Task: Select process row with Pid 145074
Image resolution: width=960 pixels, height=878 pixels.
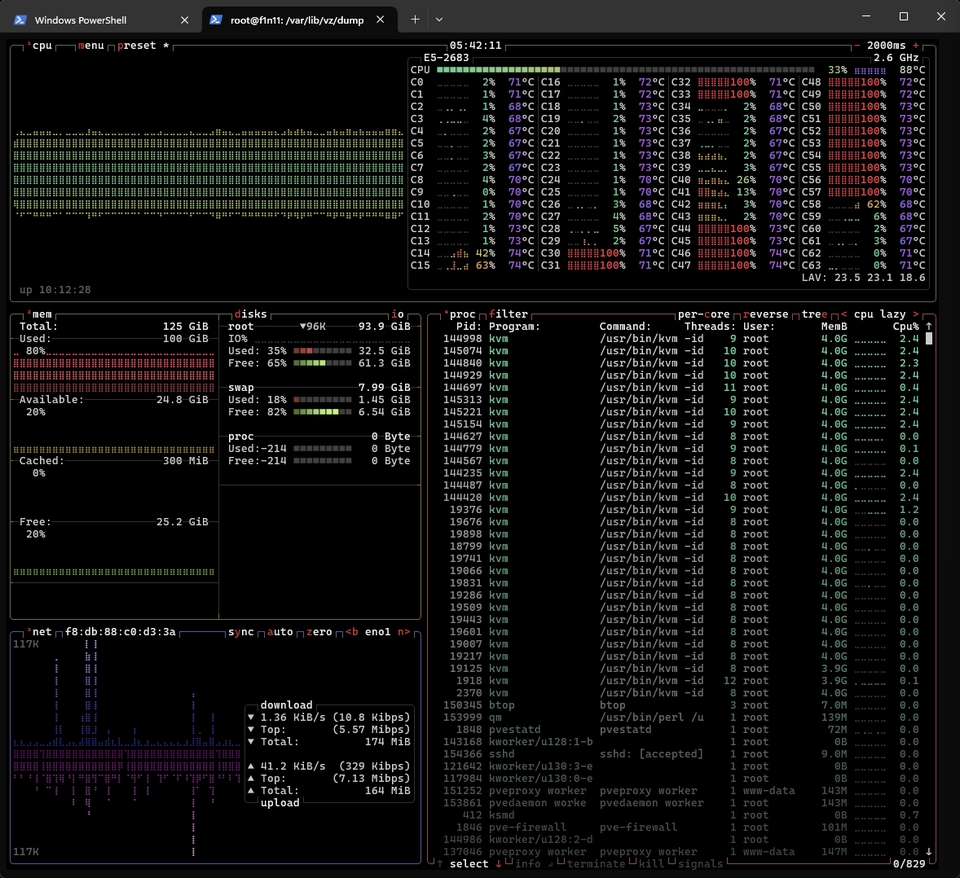Action: (x=681, y=351)
